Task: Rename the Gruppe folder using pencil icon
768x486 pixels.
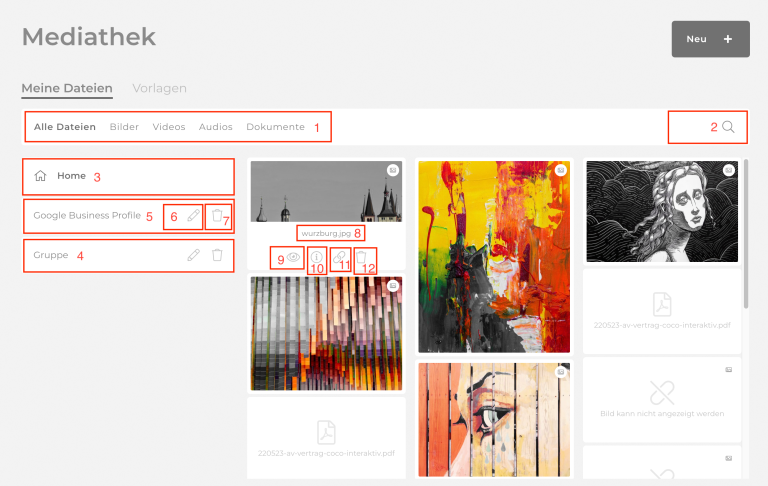Action: [x=193, y=255]
